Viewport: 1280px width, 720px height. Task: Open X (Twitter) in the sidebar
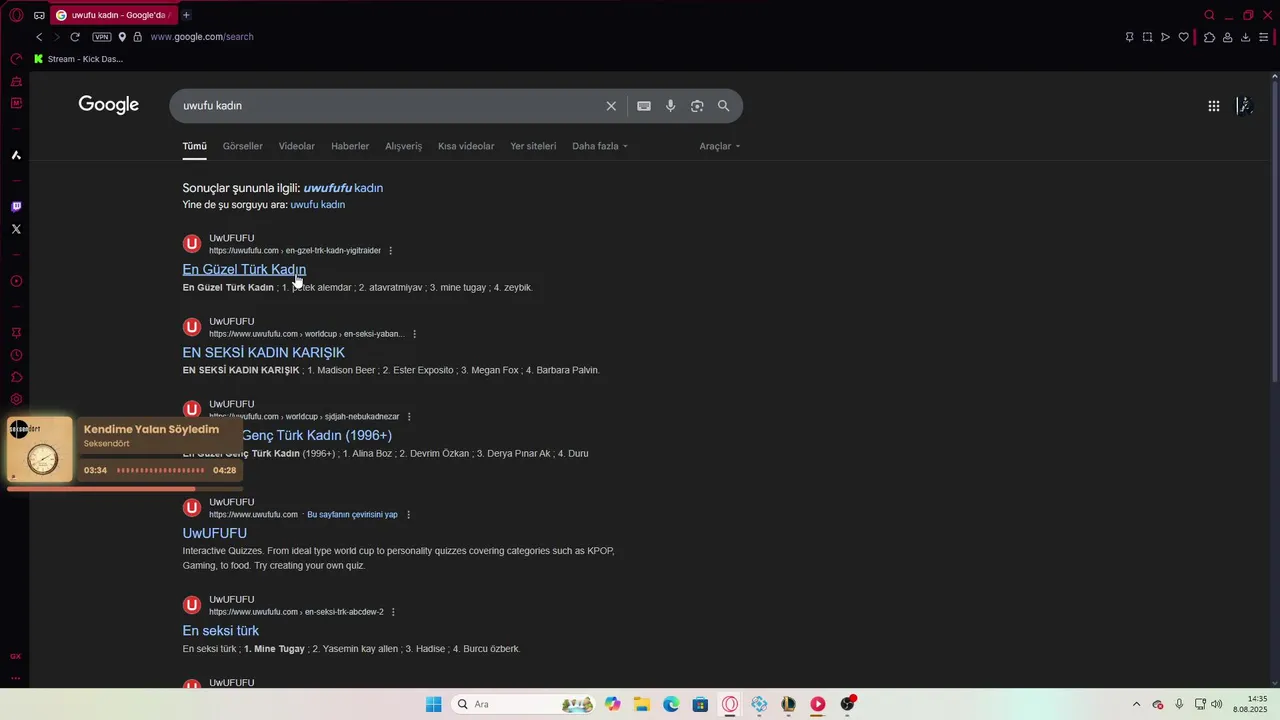[16, 229]
